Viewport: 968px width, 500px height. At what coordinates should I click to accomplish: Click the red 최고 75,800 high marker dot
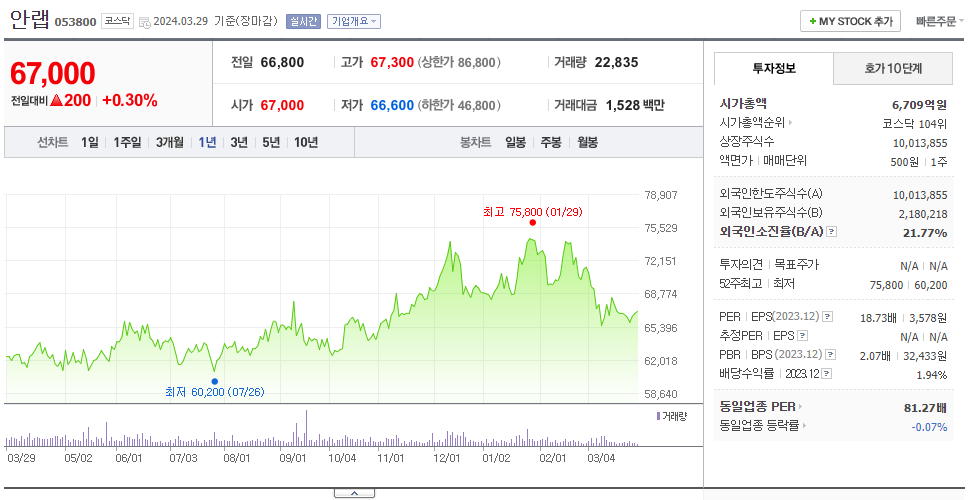(532, 222)
